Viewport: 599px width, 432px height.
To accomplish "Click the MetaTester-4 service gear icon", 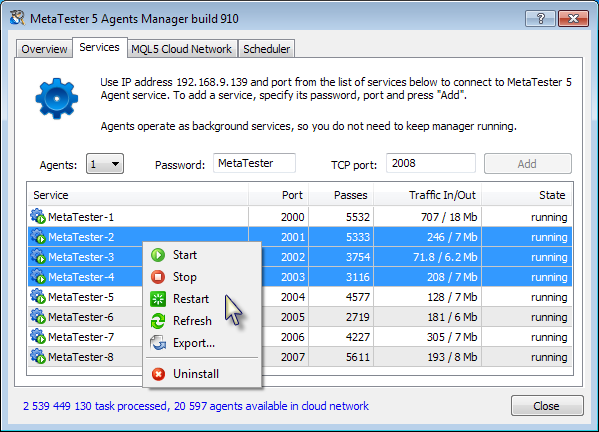I will (x=38, y=276).
